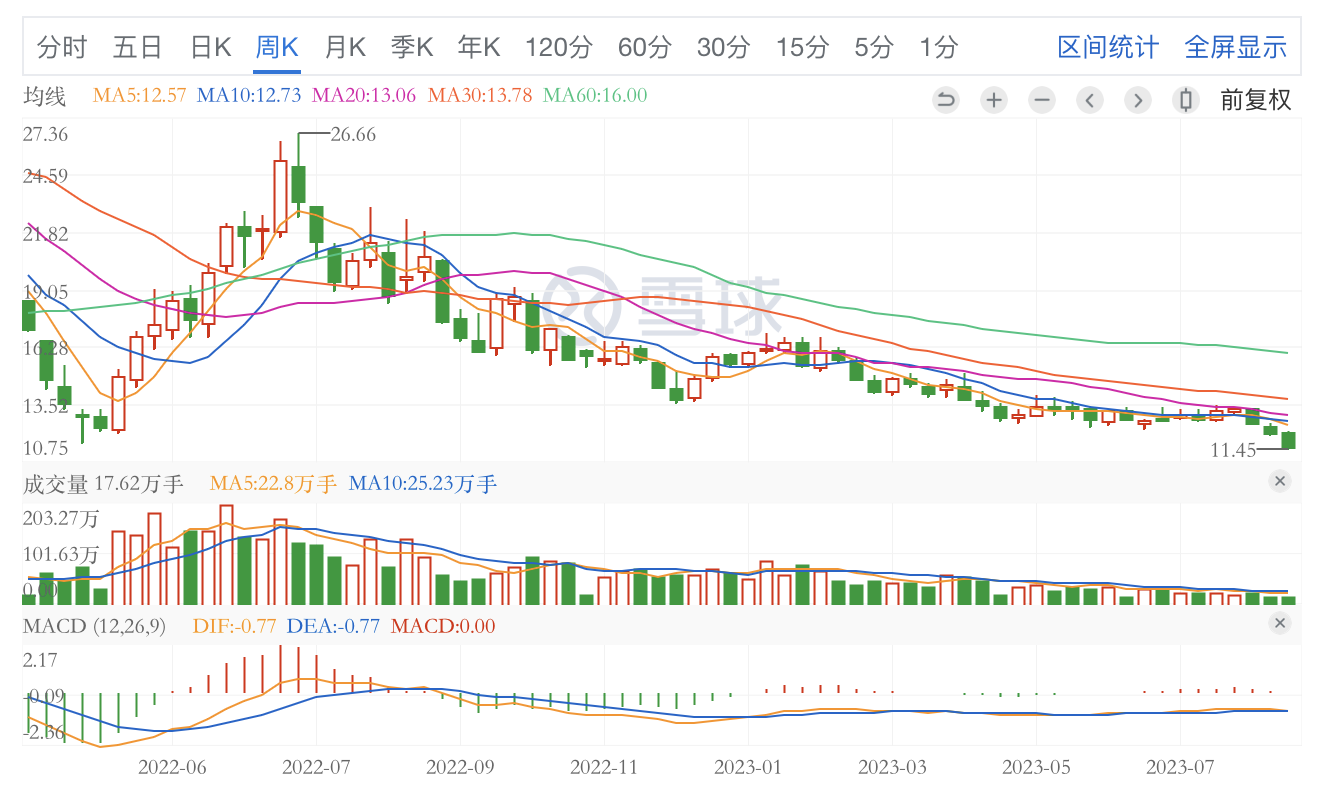
Task: Zoom out with the minus icon
Action: point(1041,99)
